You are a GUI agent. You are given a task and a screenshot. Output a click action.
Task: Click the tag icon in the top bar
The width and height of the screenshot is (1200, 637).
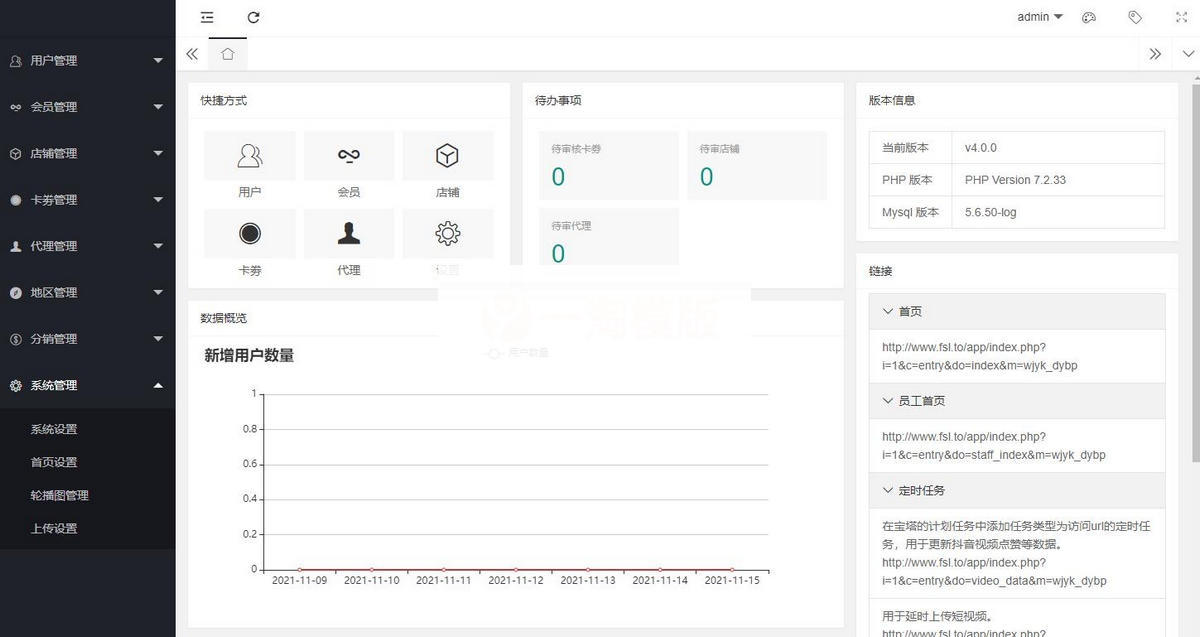click(1134, 17)
